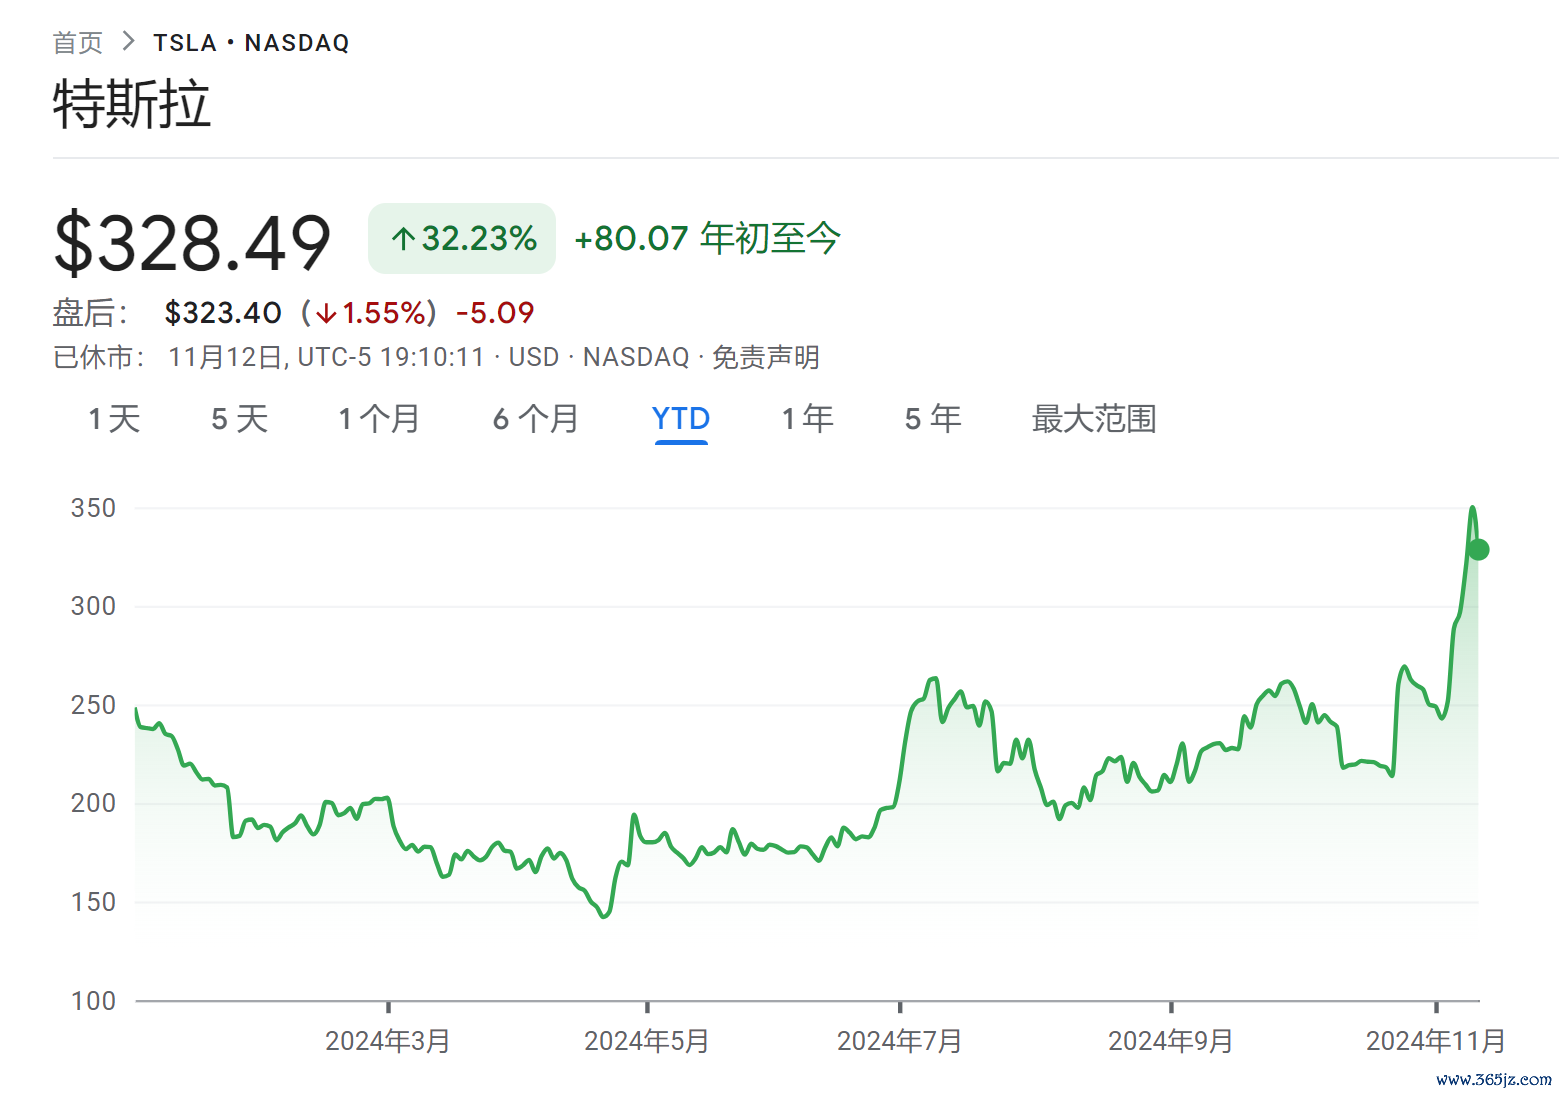Click the 300 y-axis label
The height and width of the screenshot is (1095, 1559).
click(93, 606)
